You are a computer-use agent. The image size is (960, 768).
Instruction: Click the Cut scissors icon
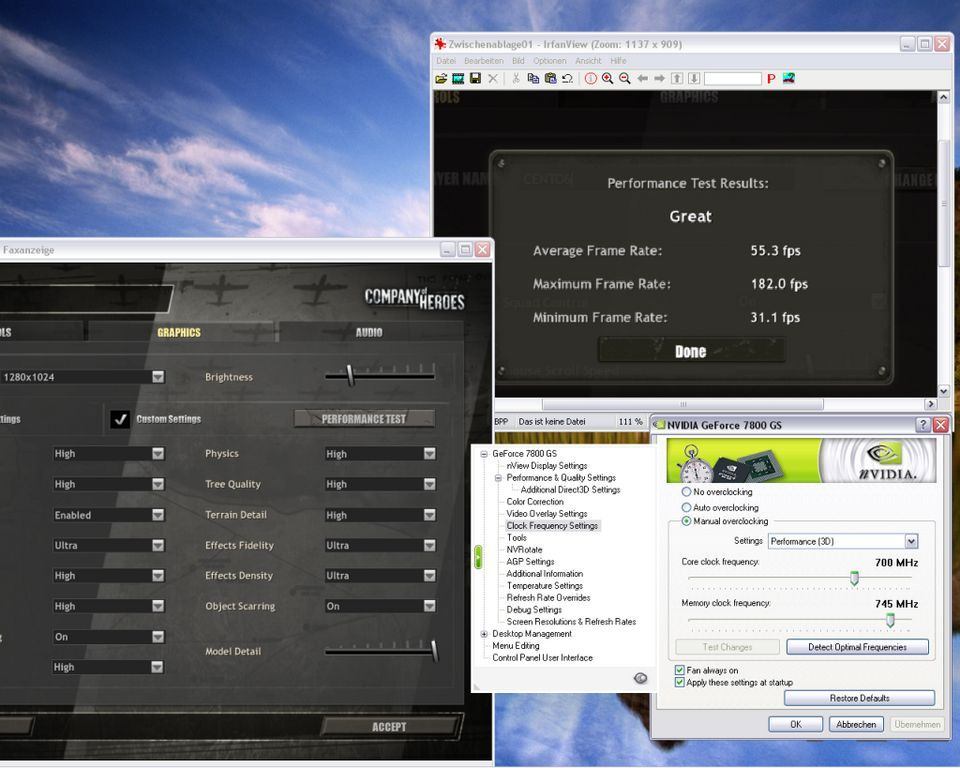pyautogui.click(x=516, y=78)
